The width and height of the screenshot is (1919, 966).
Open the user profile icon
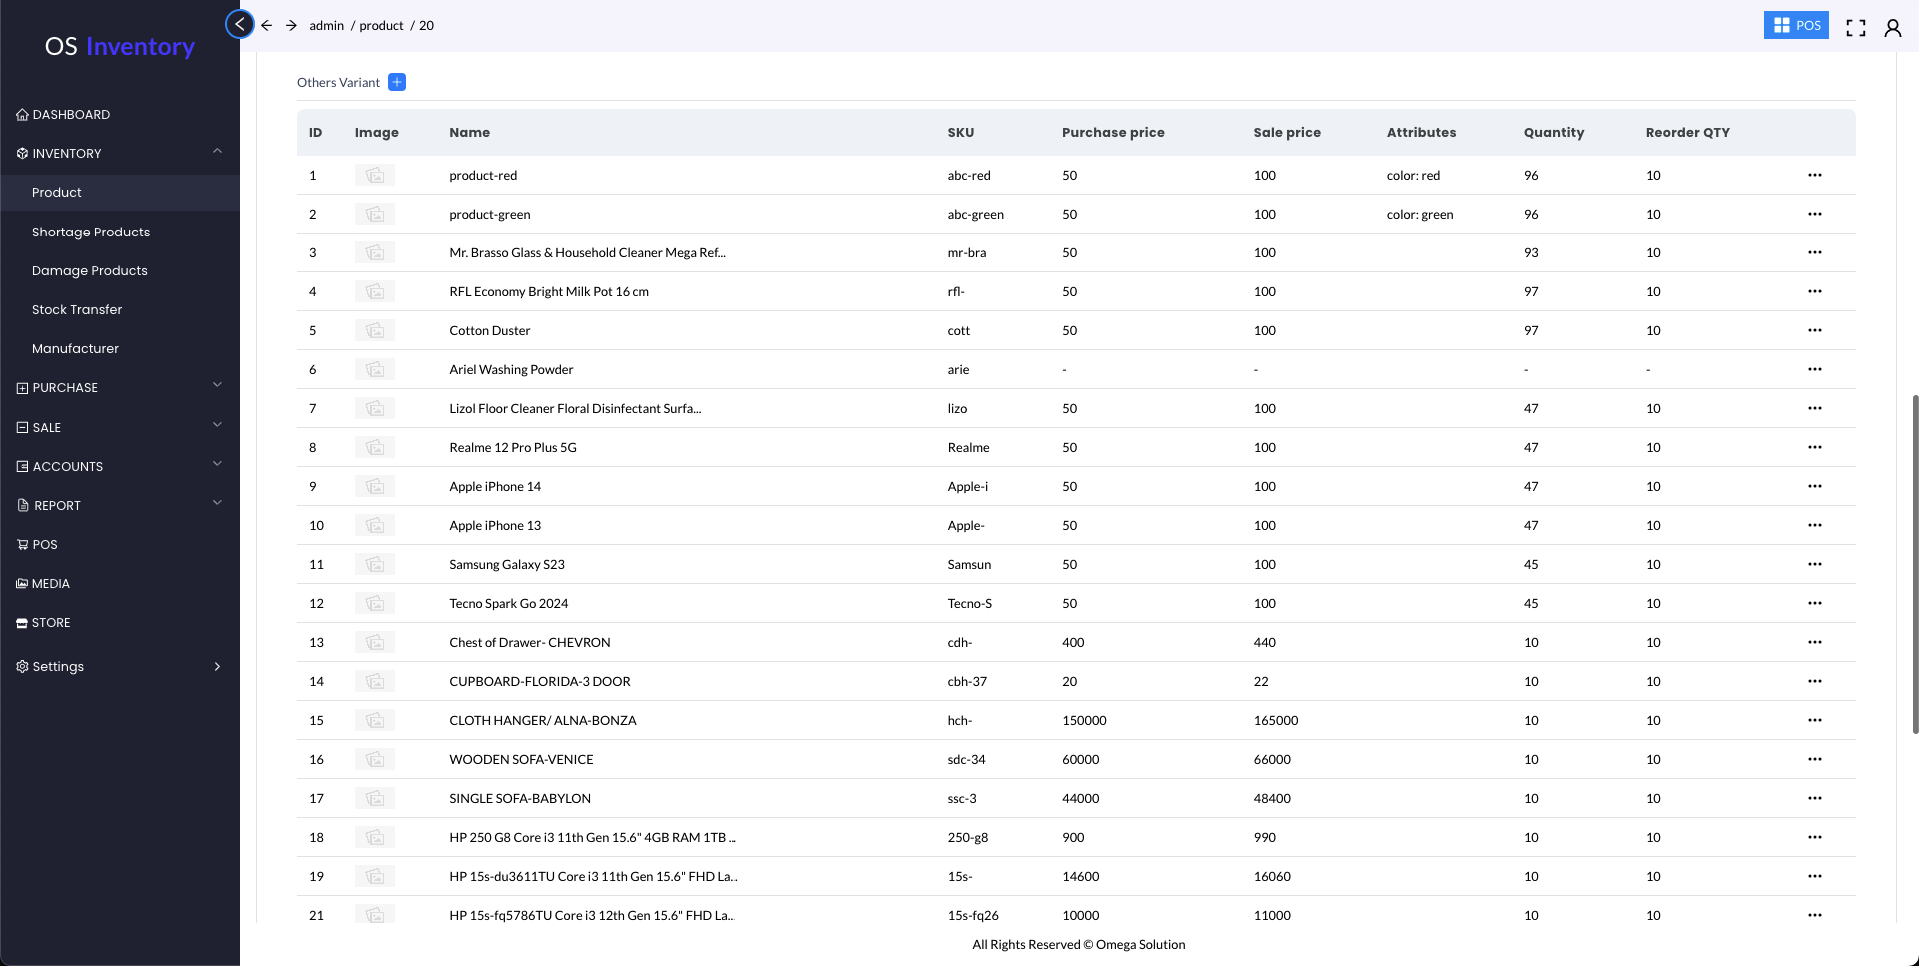tap(1892, 27)
